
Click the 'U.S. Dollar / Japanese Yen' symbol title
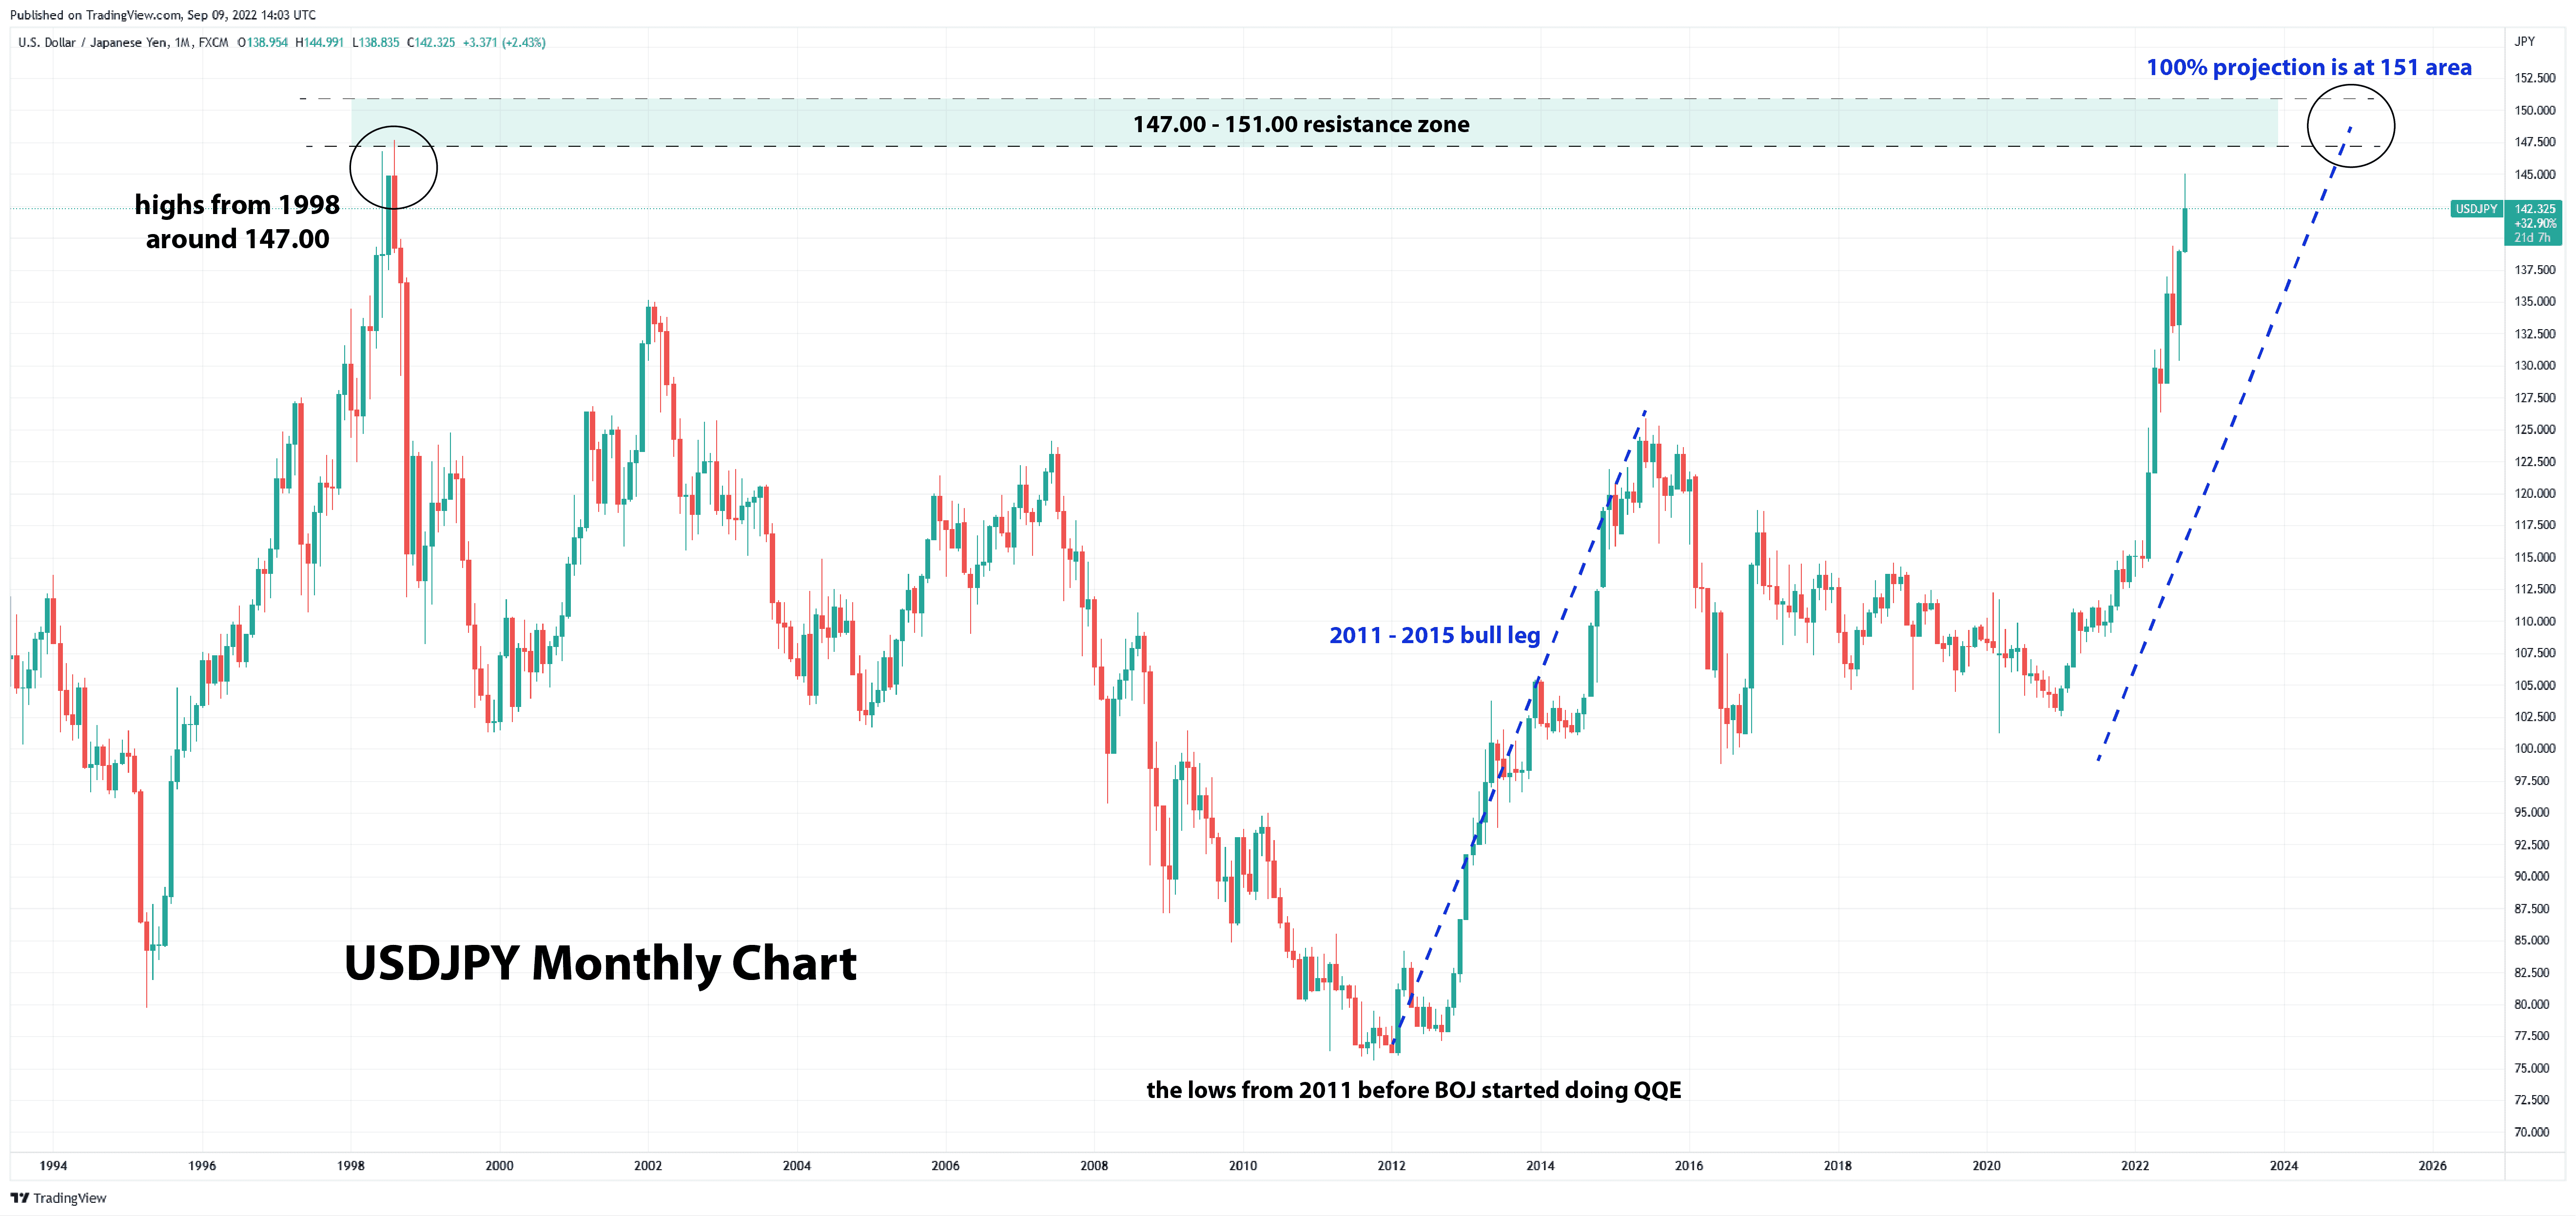pos(93,42)
